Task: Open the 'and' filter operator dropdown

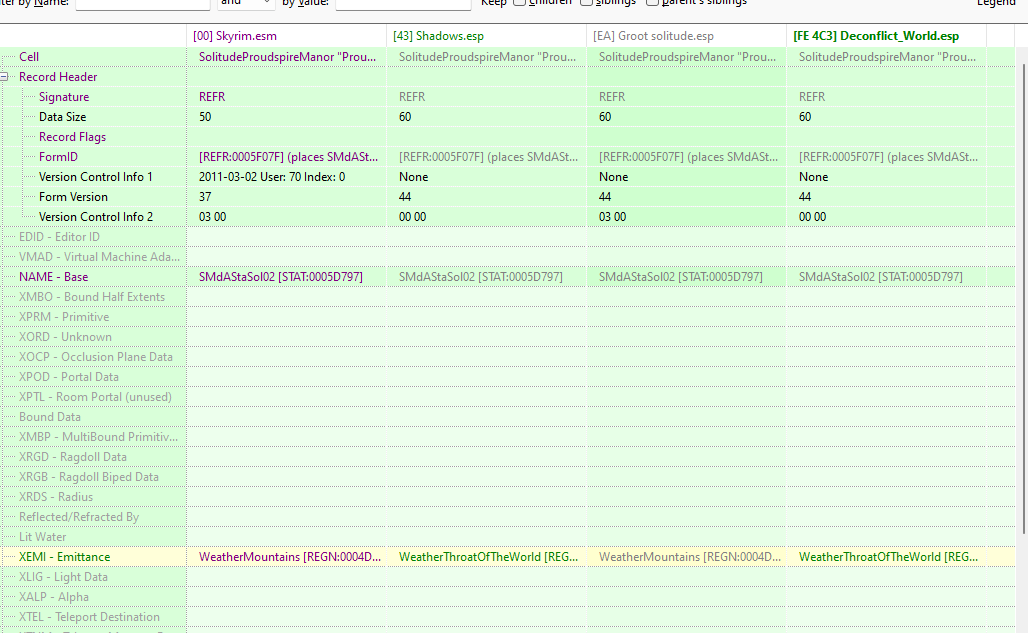Action: pyautogui.click(x=246, y=4)
